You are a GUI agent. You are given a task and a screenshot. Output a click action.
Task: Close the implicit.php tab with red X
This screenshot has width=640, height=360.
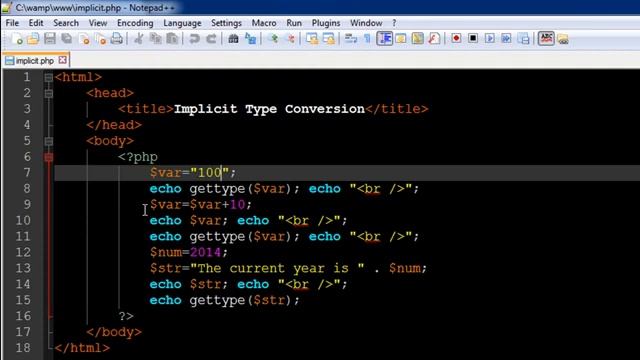click(x=62, y=60)
